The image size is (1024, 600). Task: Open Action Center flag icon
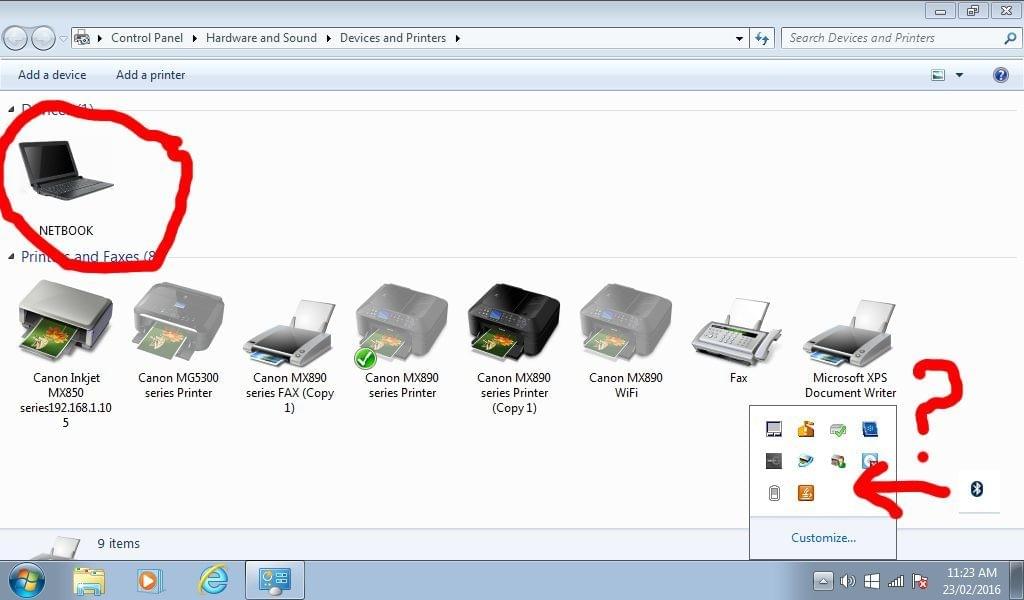[920, 581]
